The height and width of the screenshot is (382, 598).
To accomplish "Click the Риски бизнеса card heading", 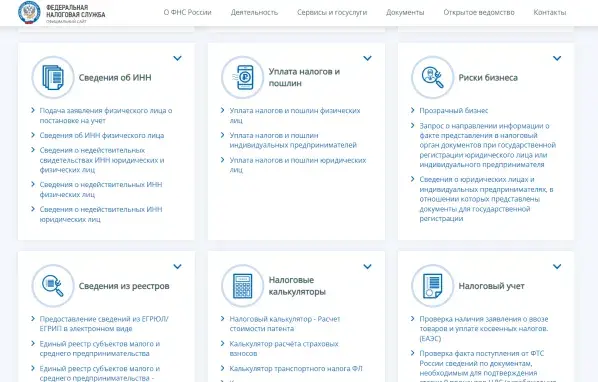I will coord(488,77).
